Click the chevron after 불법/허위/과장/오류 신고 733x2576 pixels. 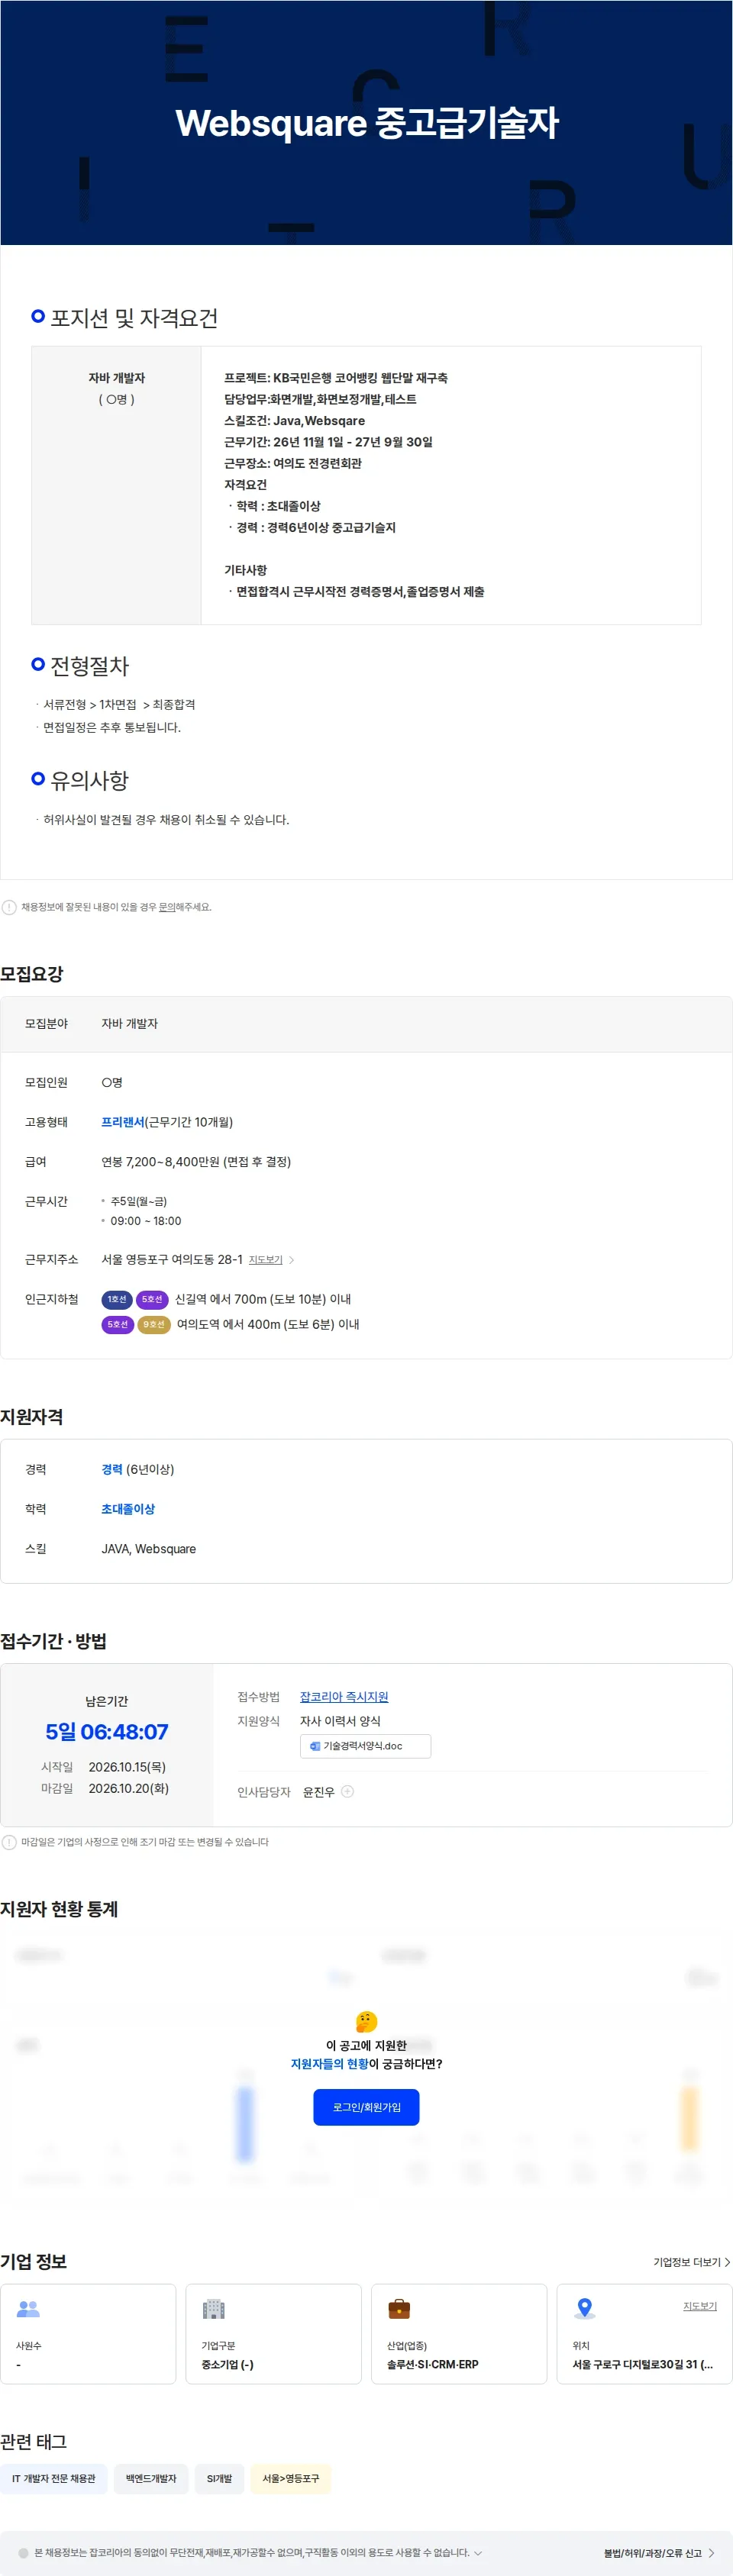pos(711,2553)
